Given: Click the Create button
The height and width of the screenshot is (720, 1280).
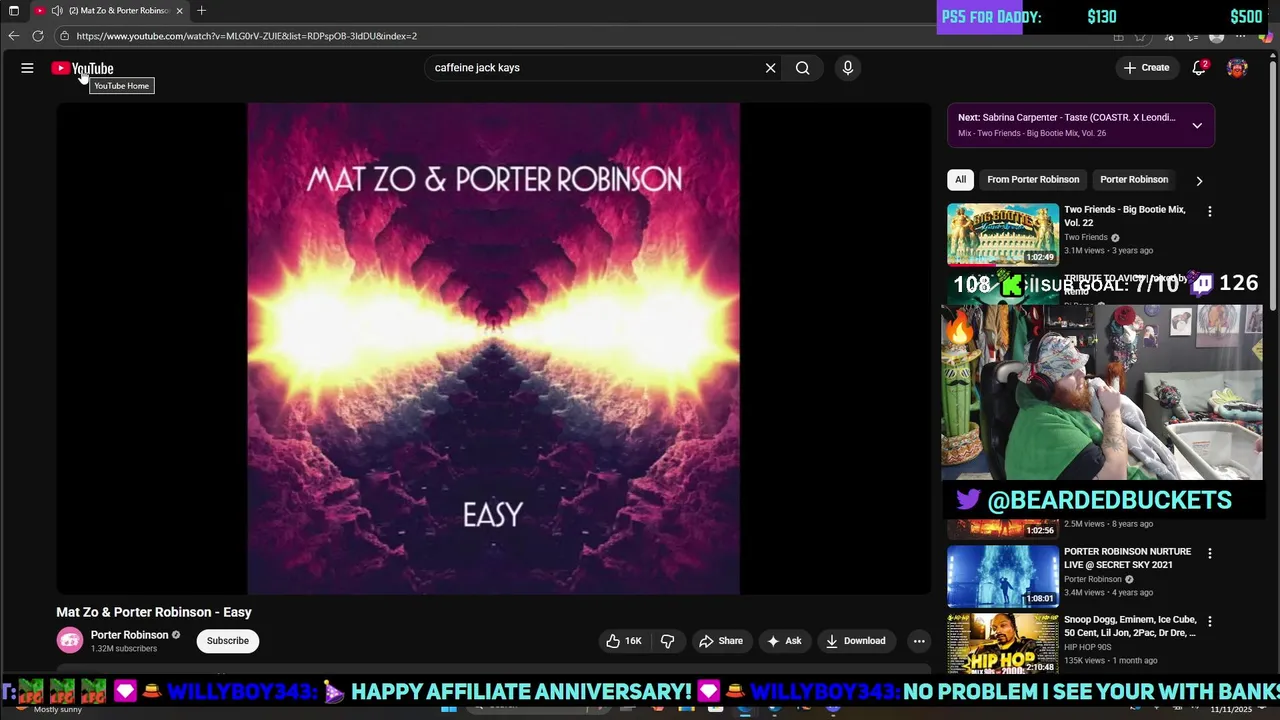Looking at the screenshot, I should (x=1146, y=68).
